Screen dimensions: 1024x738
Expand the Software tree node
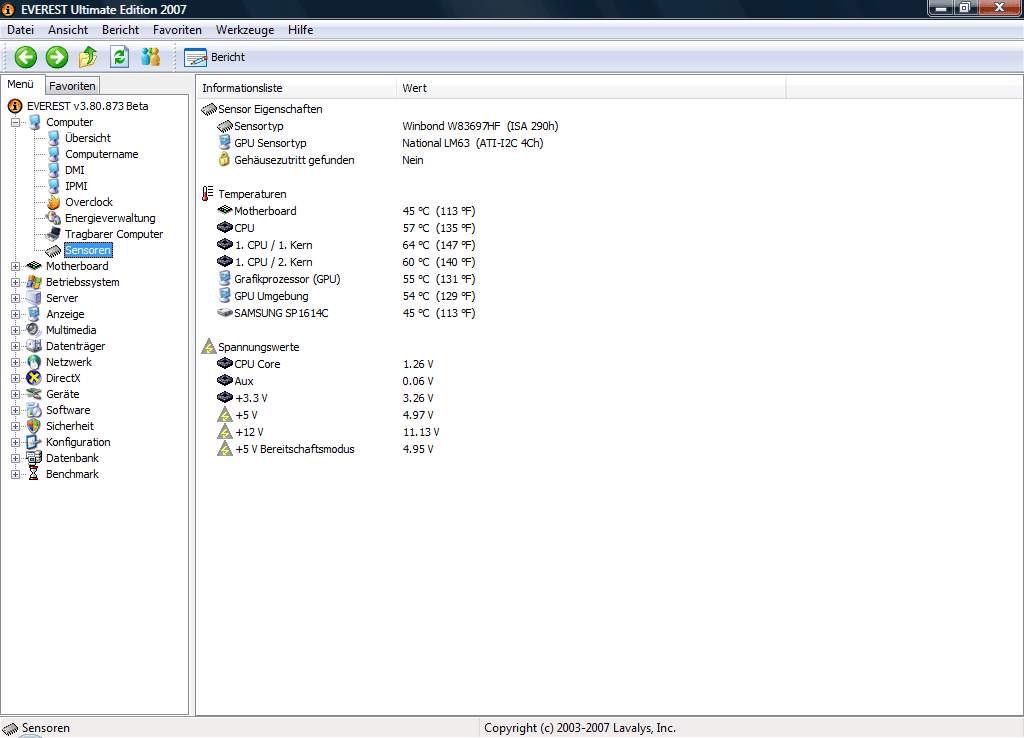click(x=15, y=410)
